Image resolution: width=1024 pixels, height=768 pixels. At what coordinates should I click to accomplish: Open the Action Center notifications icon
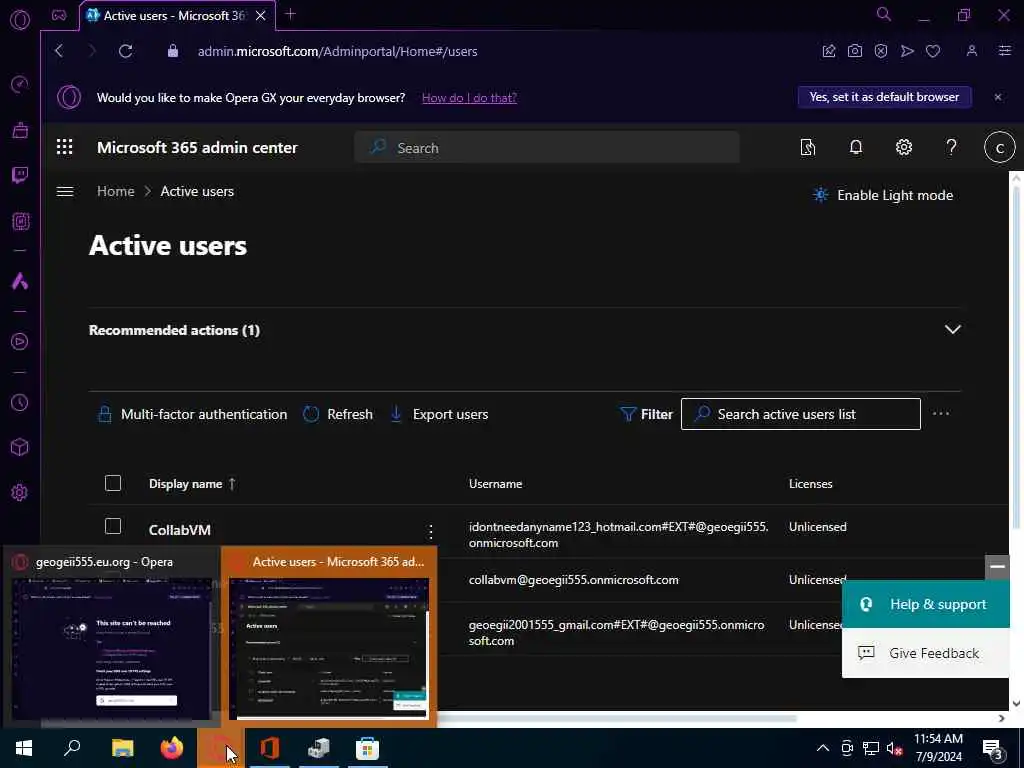click(991, 748)
